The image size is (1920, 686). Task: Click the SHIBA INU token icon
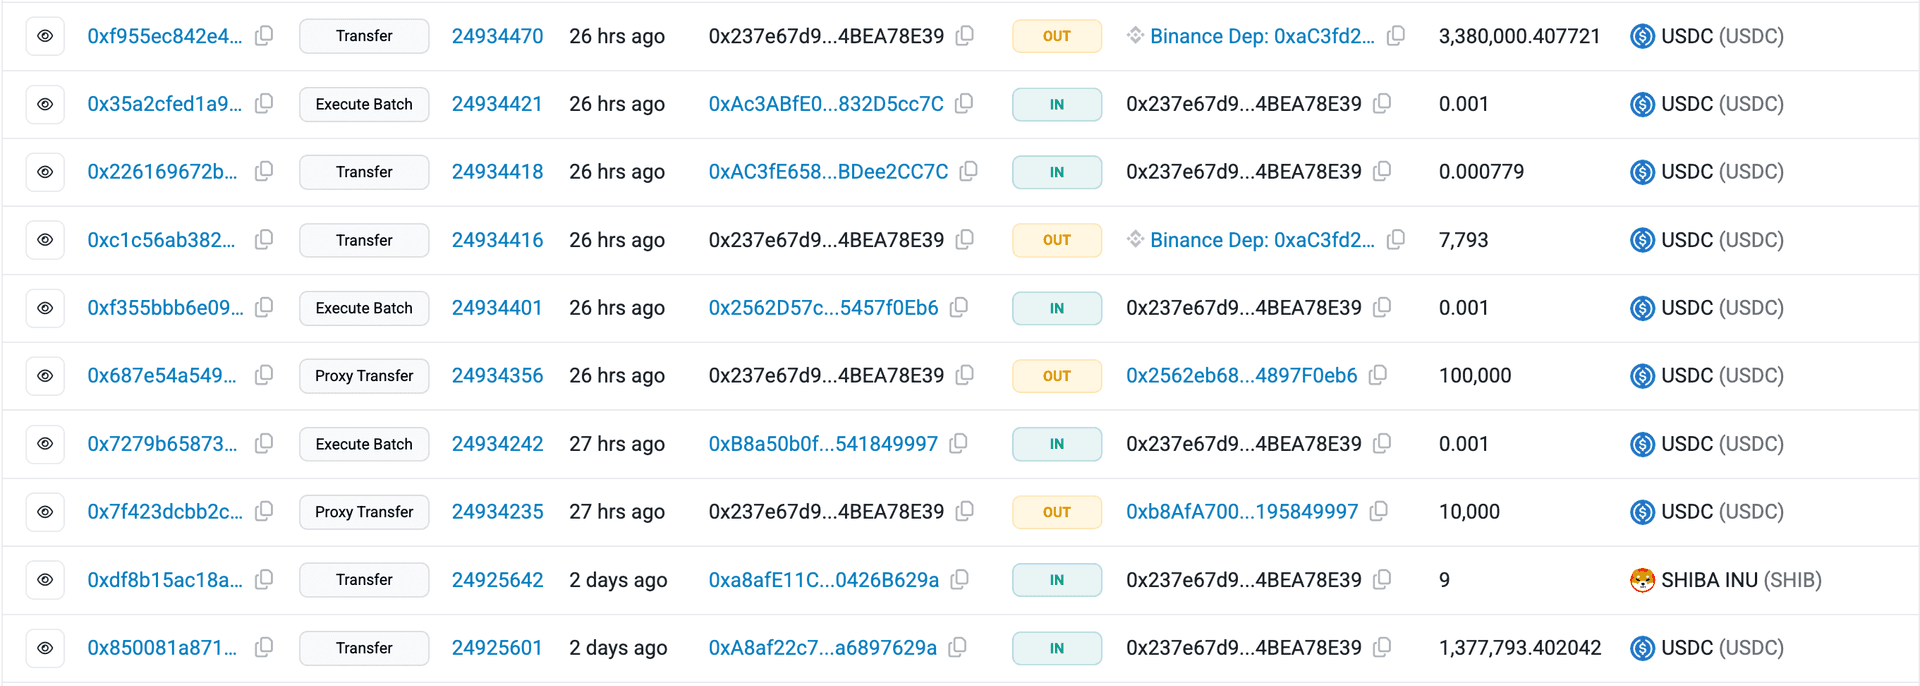(x=1642, y=580)
